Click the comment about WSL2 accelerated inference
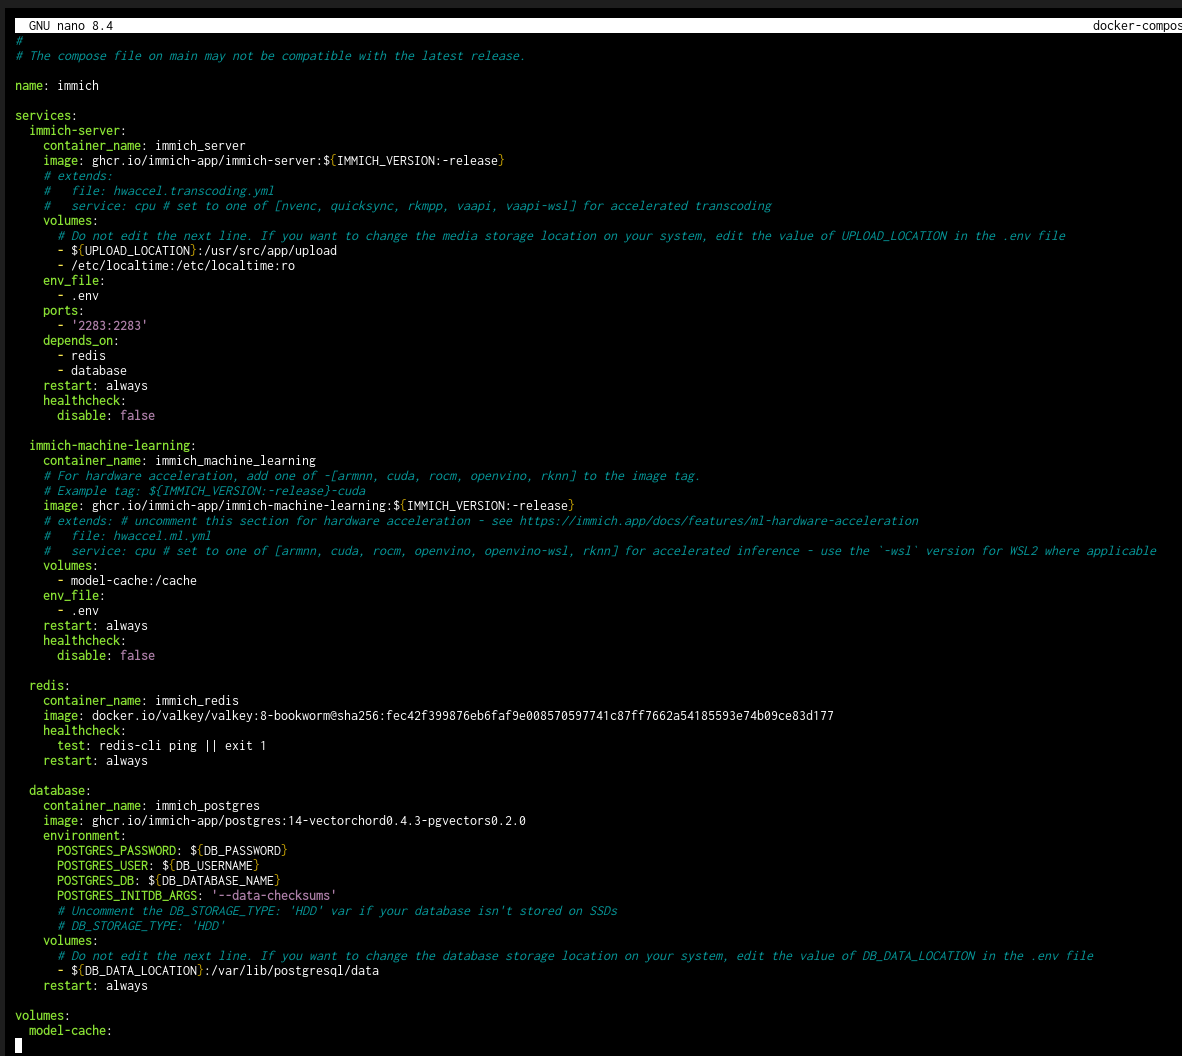Screen dimensions: 1182x1056 599,551
